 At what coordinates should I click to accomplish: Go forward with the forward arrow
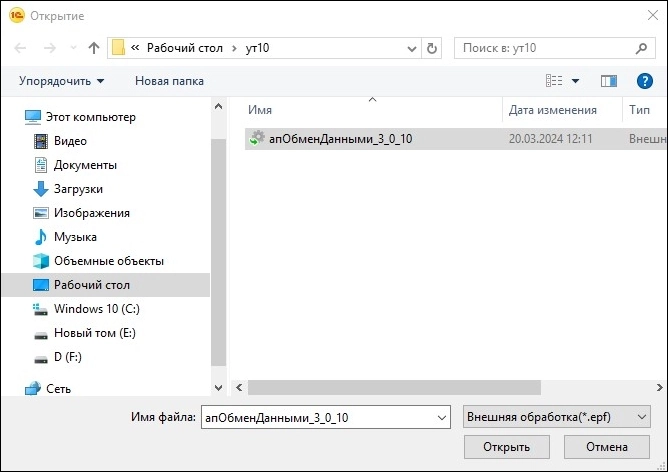(x=50, y=48)
